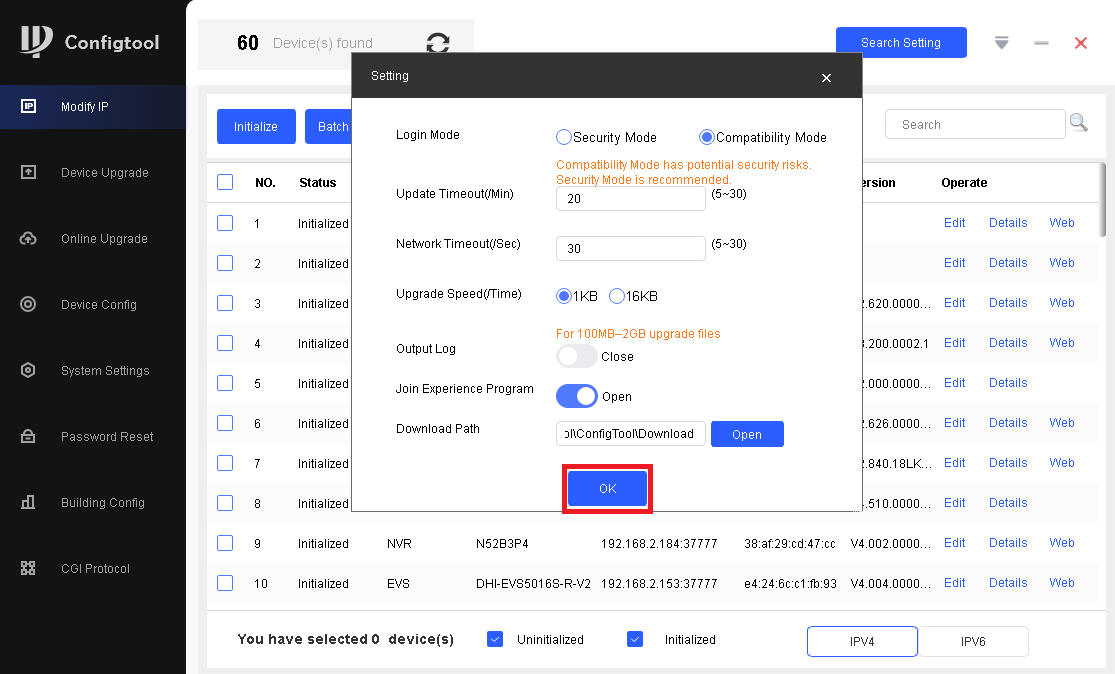Click Open beside Download Path
The width and height of the screenshot is (1115, 674).
[x=746, y=434]
